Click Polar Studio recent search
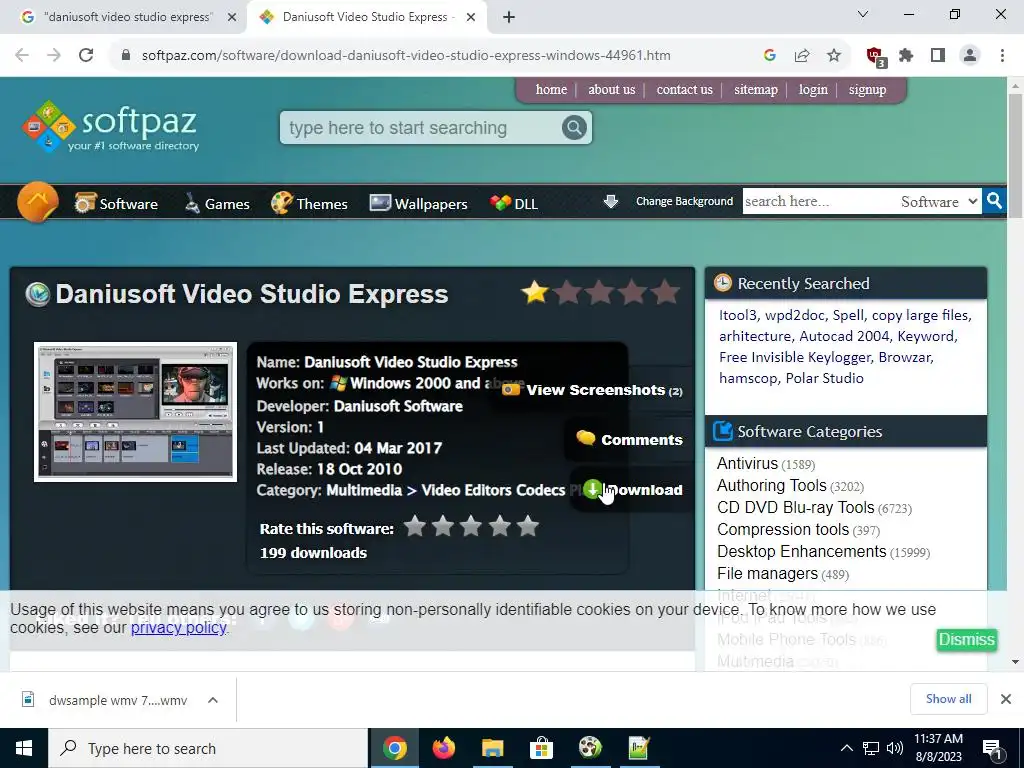Screen dimensions: 1024x768 tap(824, 378)
